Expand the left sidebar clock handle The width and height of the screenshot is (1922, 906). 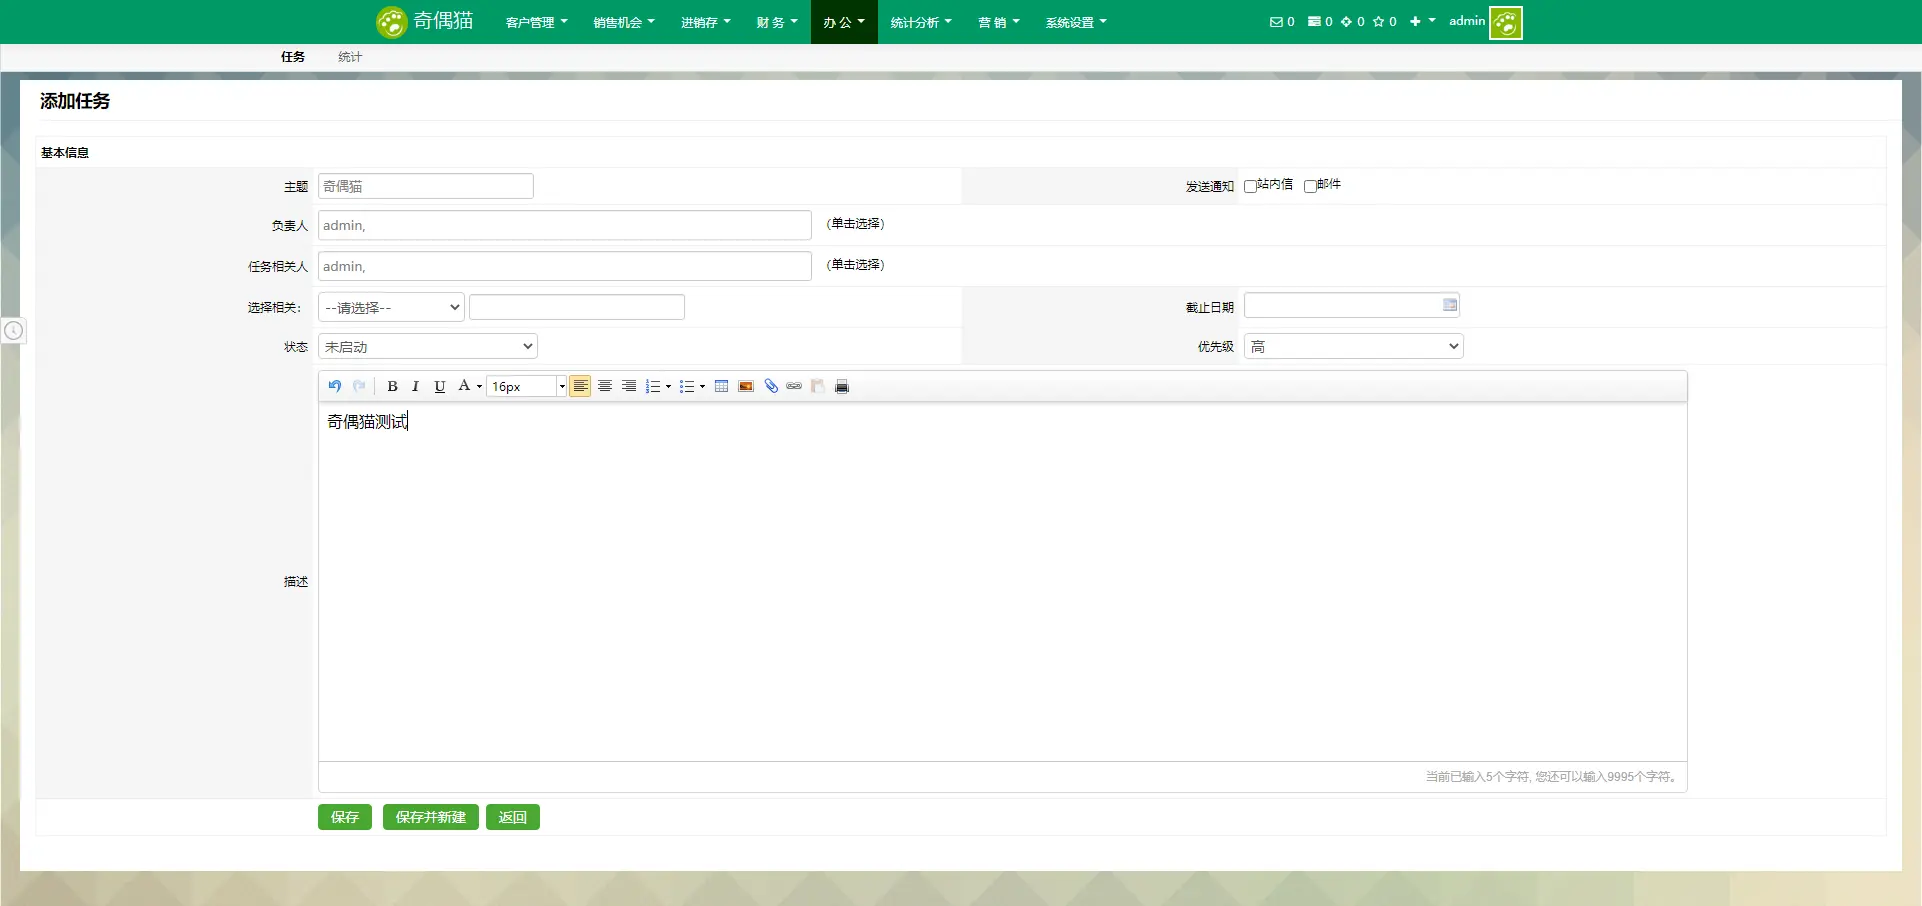13,330
